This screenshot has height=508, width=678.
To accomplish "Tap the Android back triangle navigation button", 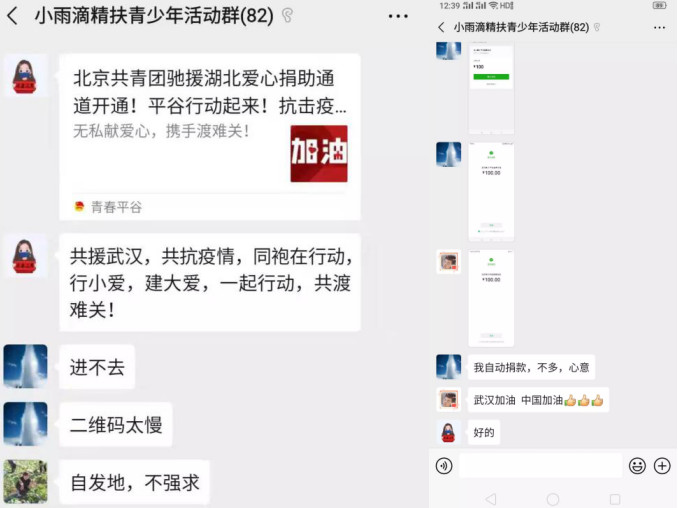I will [491, 499].
